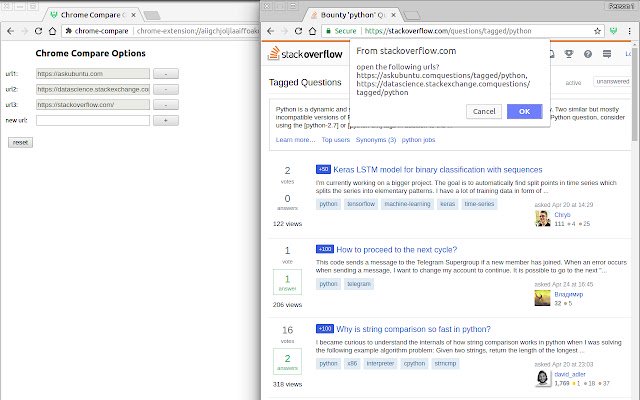Remove url3 stackoverflow.com with minus button
Viewport: 640px width, 400px height.
166,105
